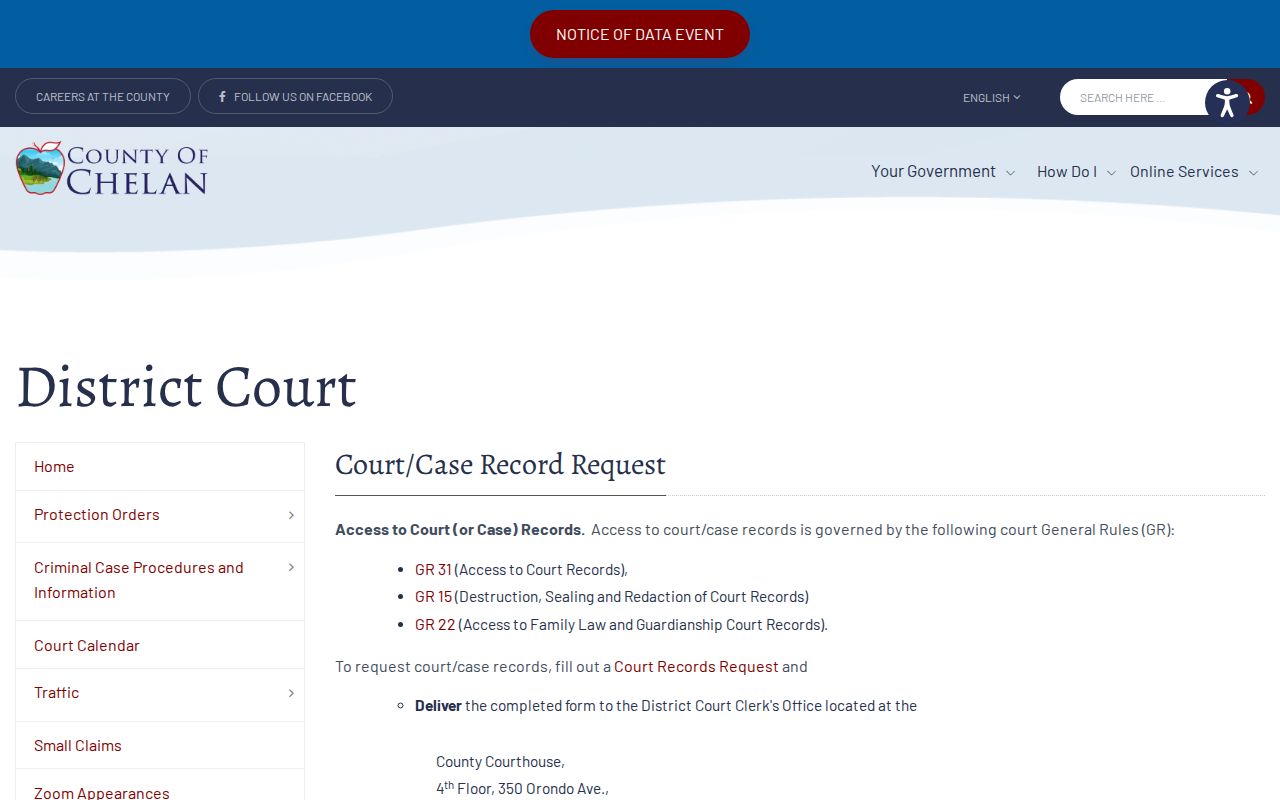This screenshot has width=1280, height=800.
Task: Expand the Your Government menu
Action: 943,171
